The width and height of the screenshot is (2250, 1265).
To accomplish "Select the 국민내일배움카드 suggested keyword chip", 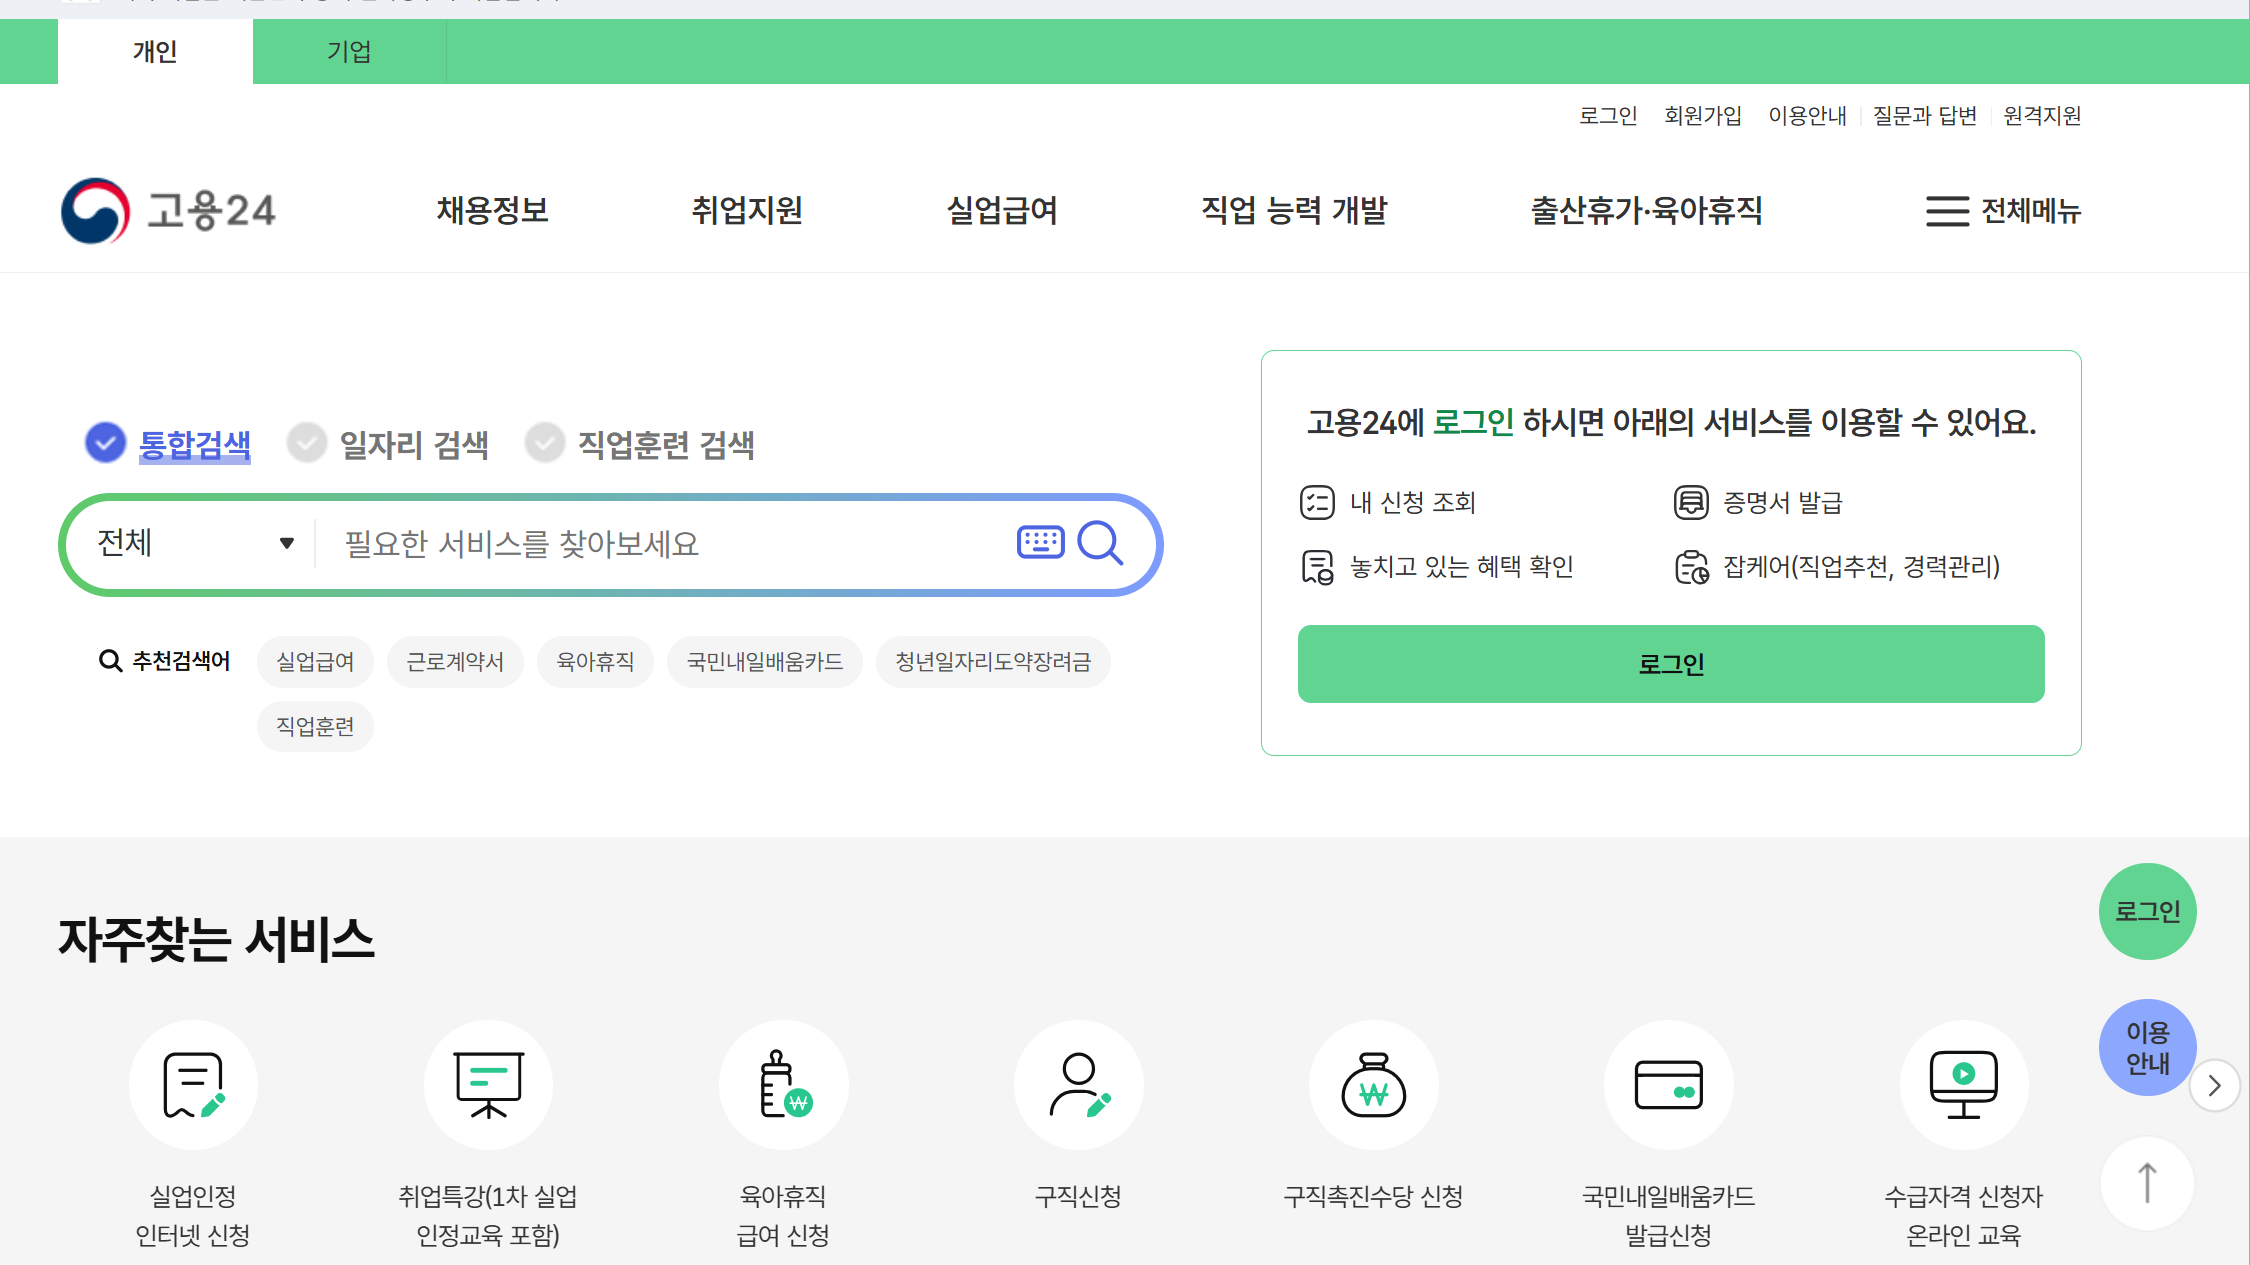I will (764, 661).
